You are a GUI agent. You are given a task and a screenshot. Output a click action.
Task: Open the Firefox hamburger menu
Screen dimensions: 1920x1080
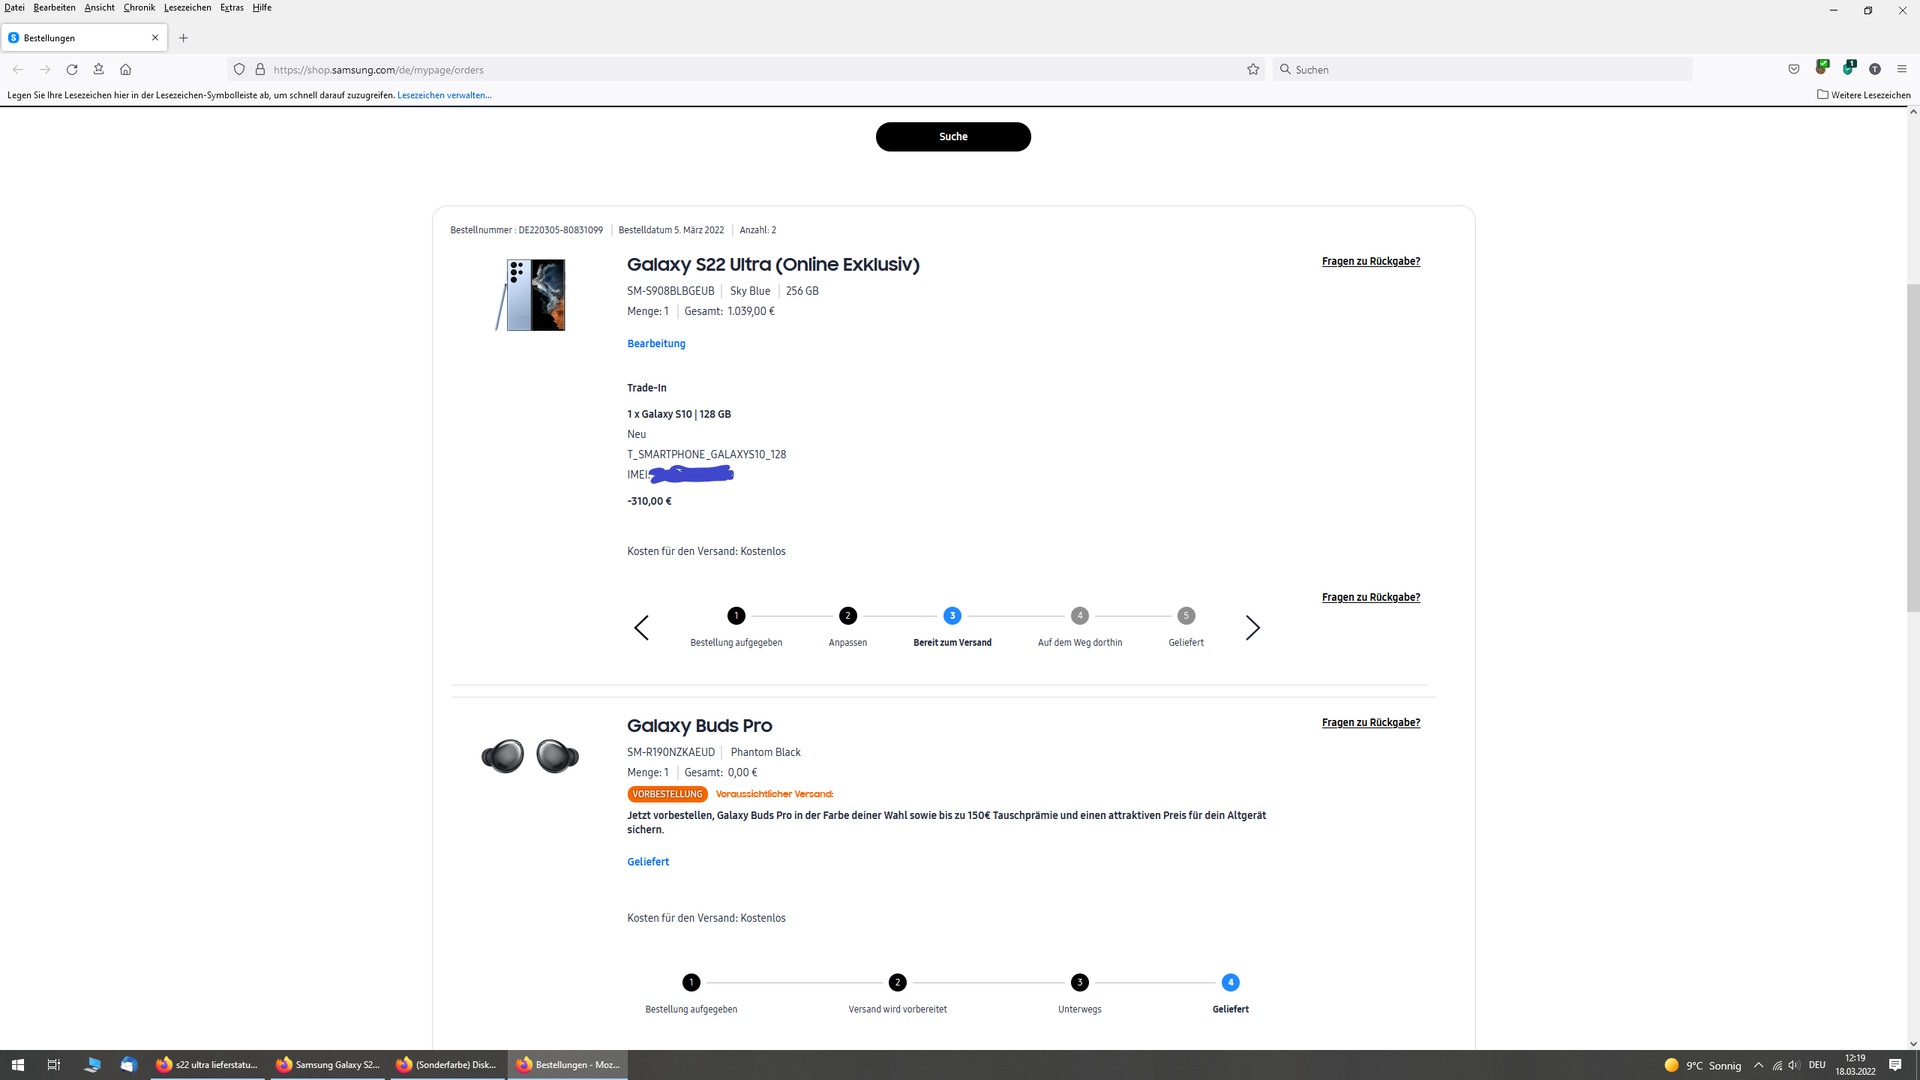pos(1902,70)
